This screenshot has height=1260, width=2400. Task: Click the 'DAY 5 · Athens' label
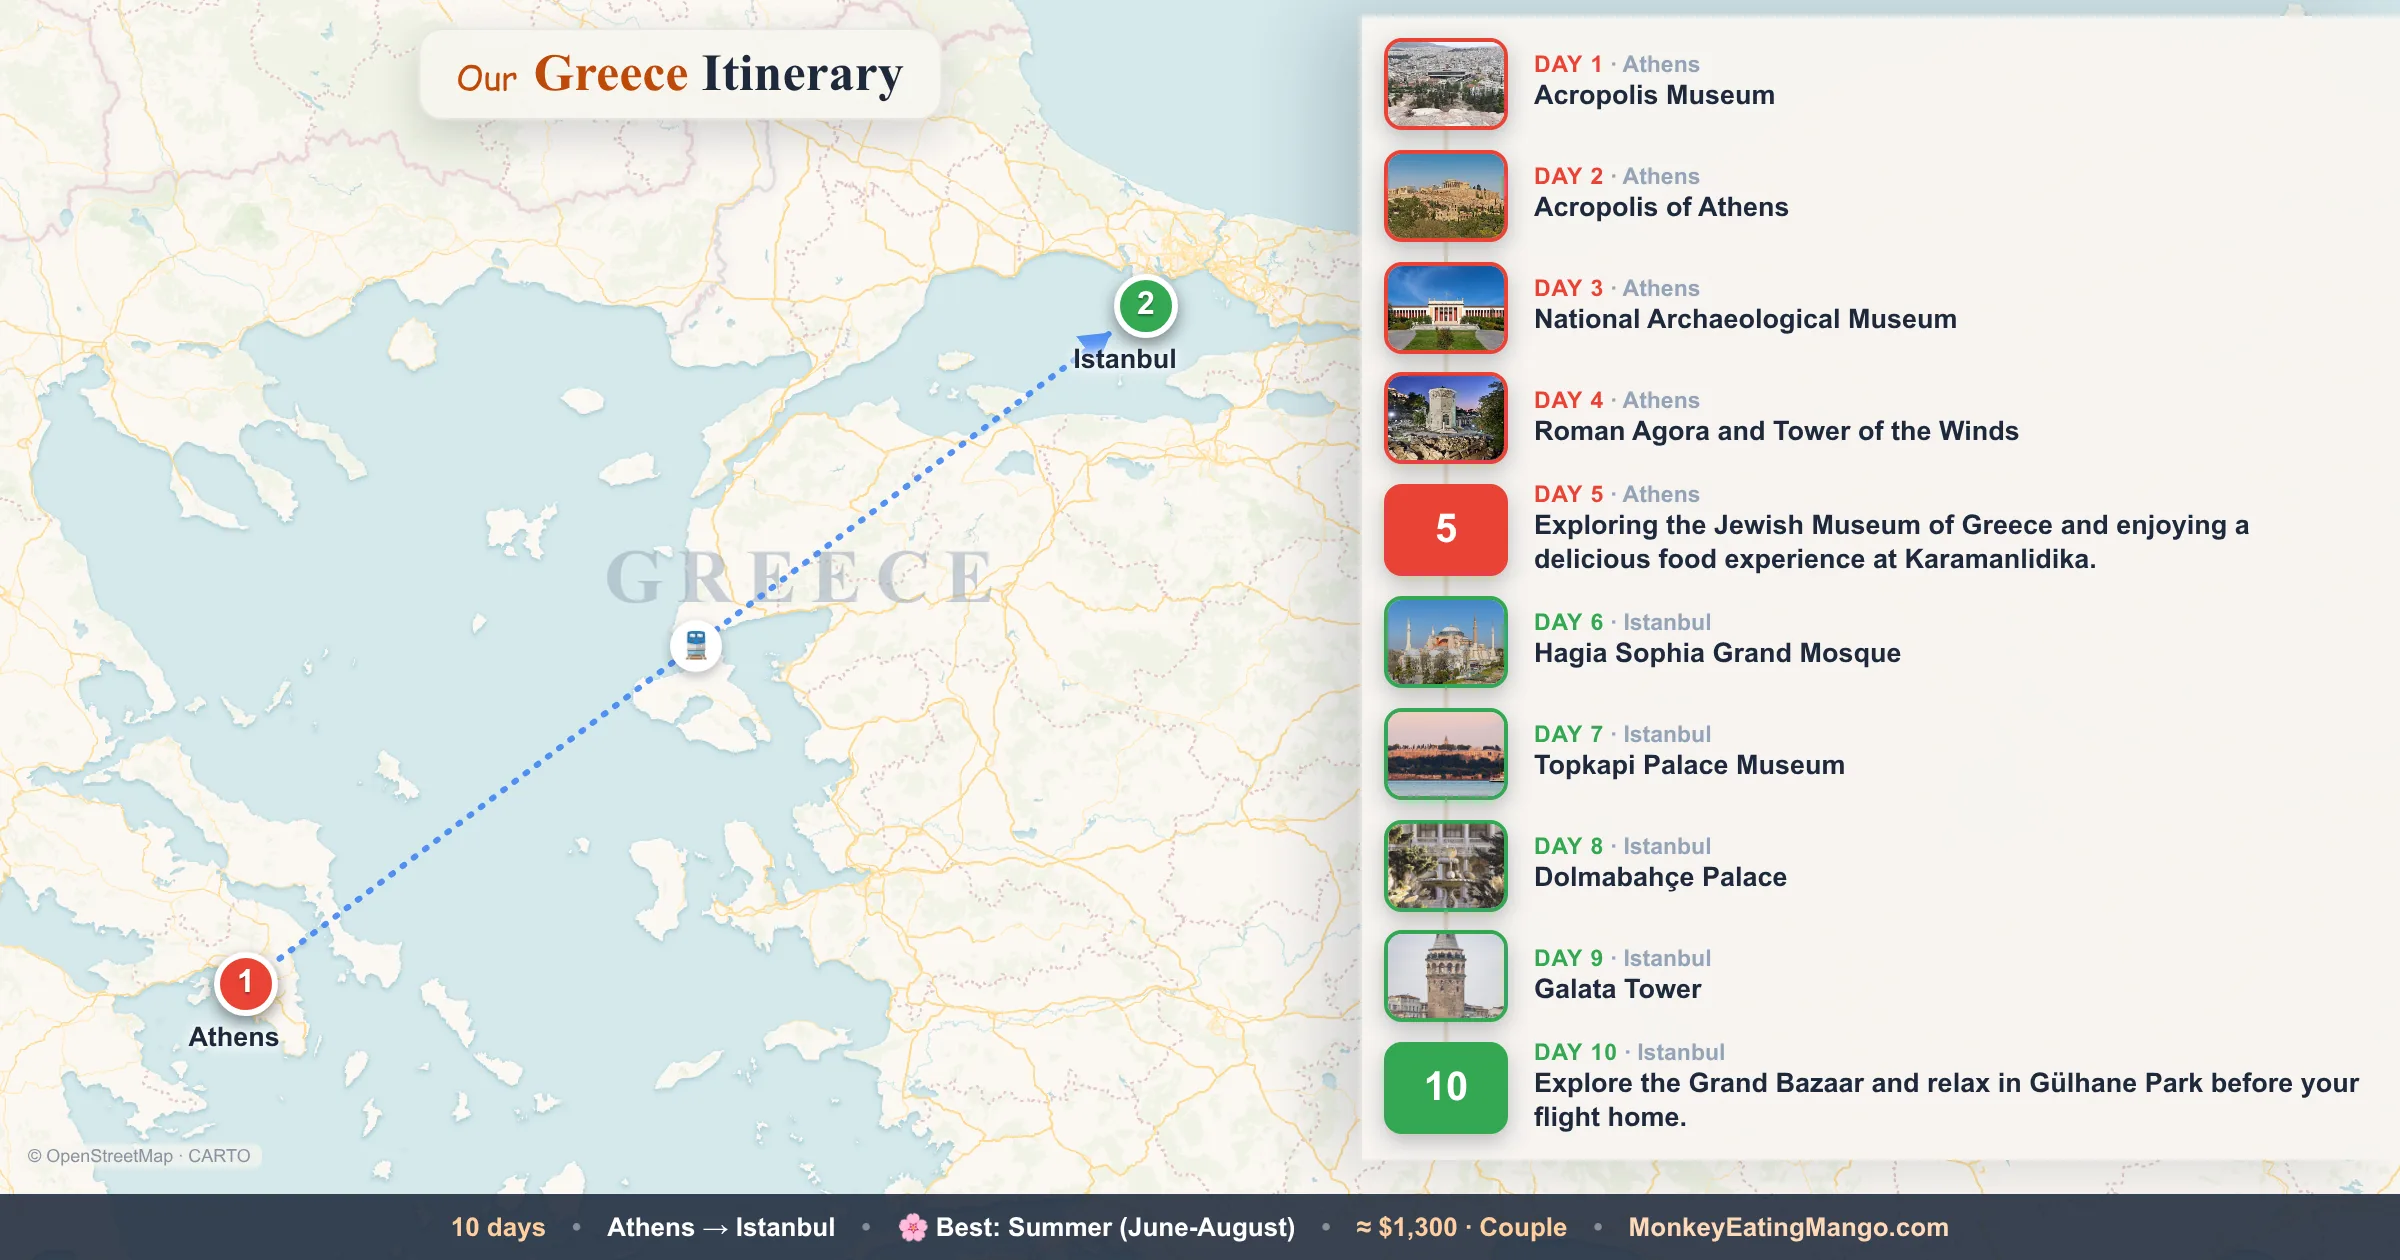click(1616, 494)
